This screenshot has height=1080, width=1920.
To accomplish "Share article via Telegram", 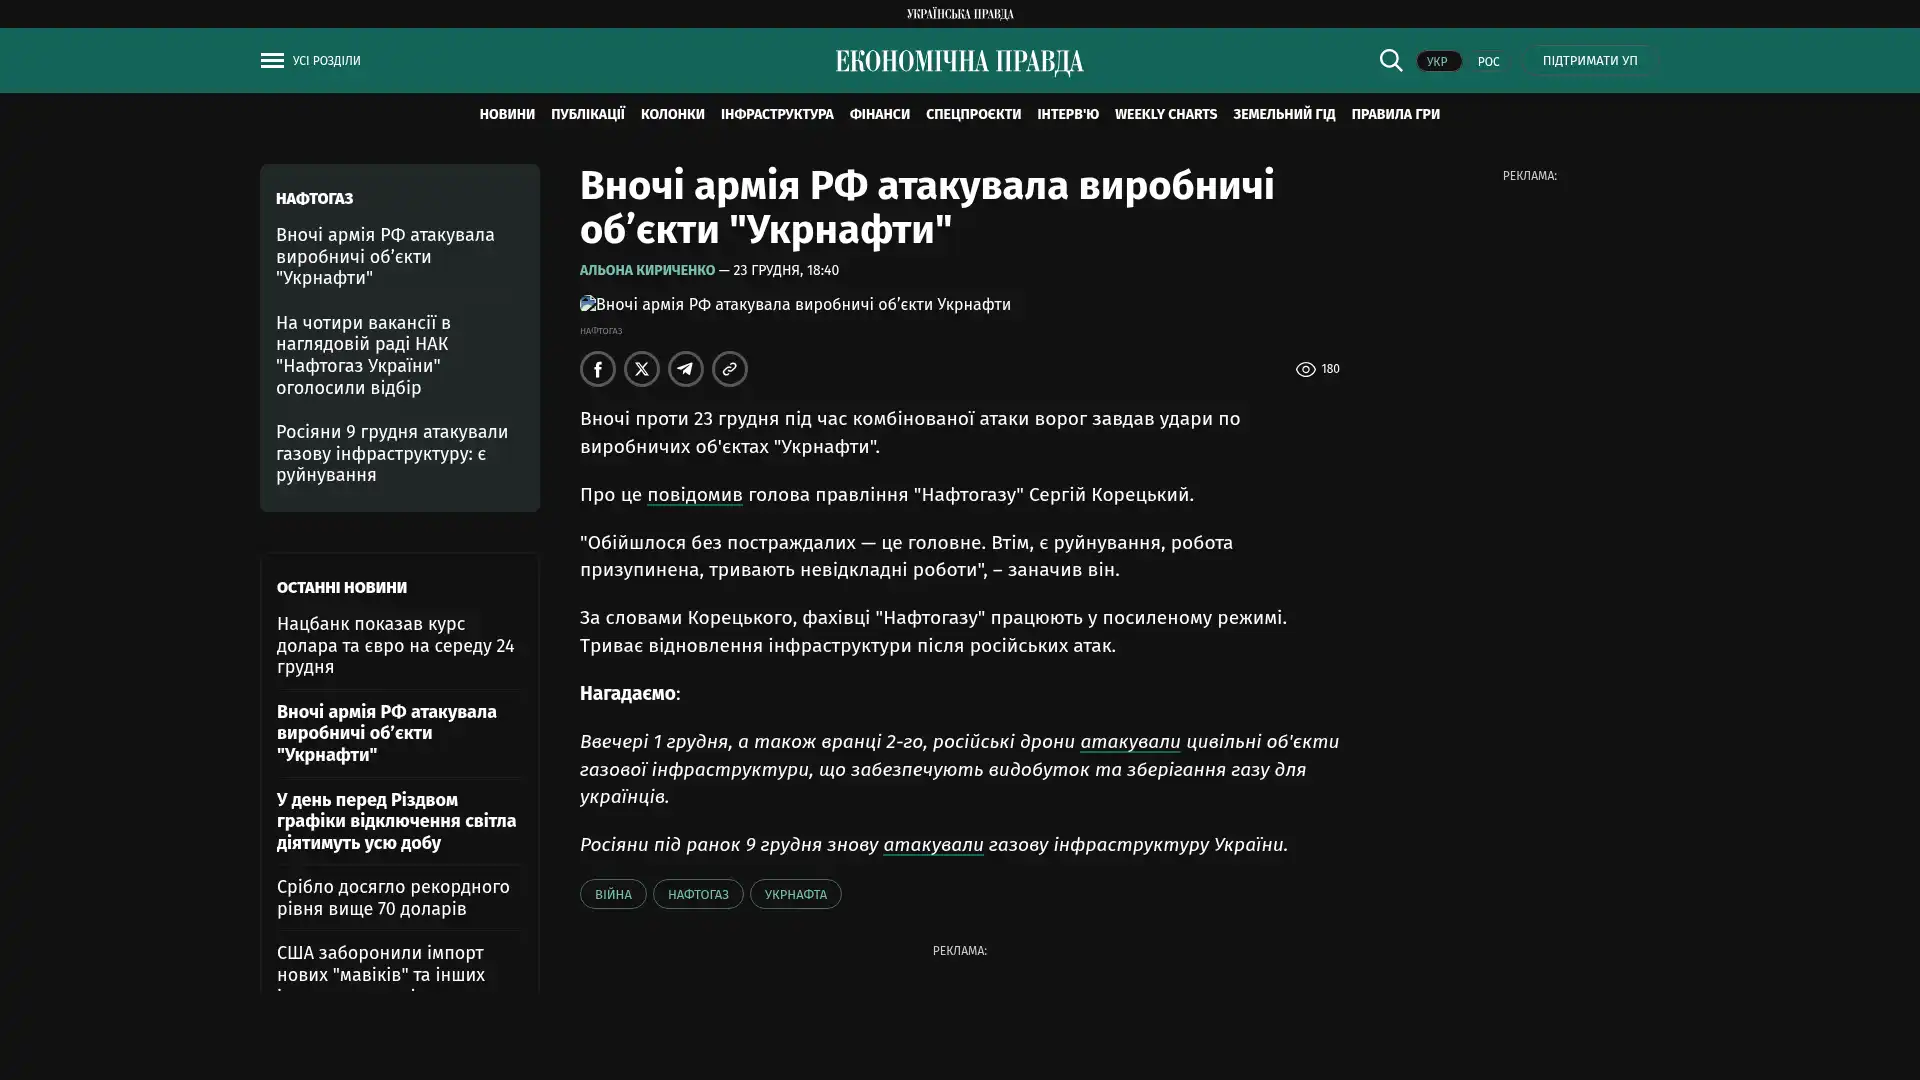I will [686, 369].
